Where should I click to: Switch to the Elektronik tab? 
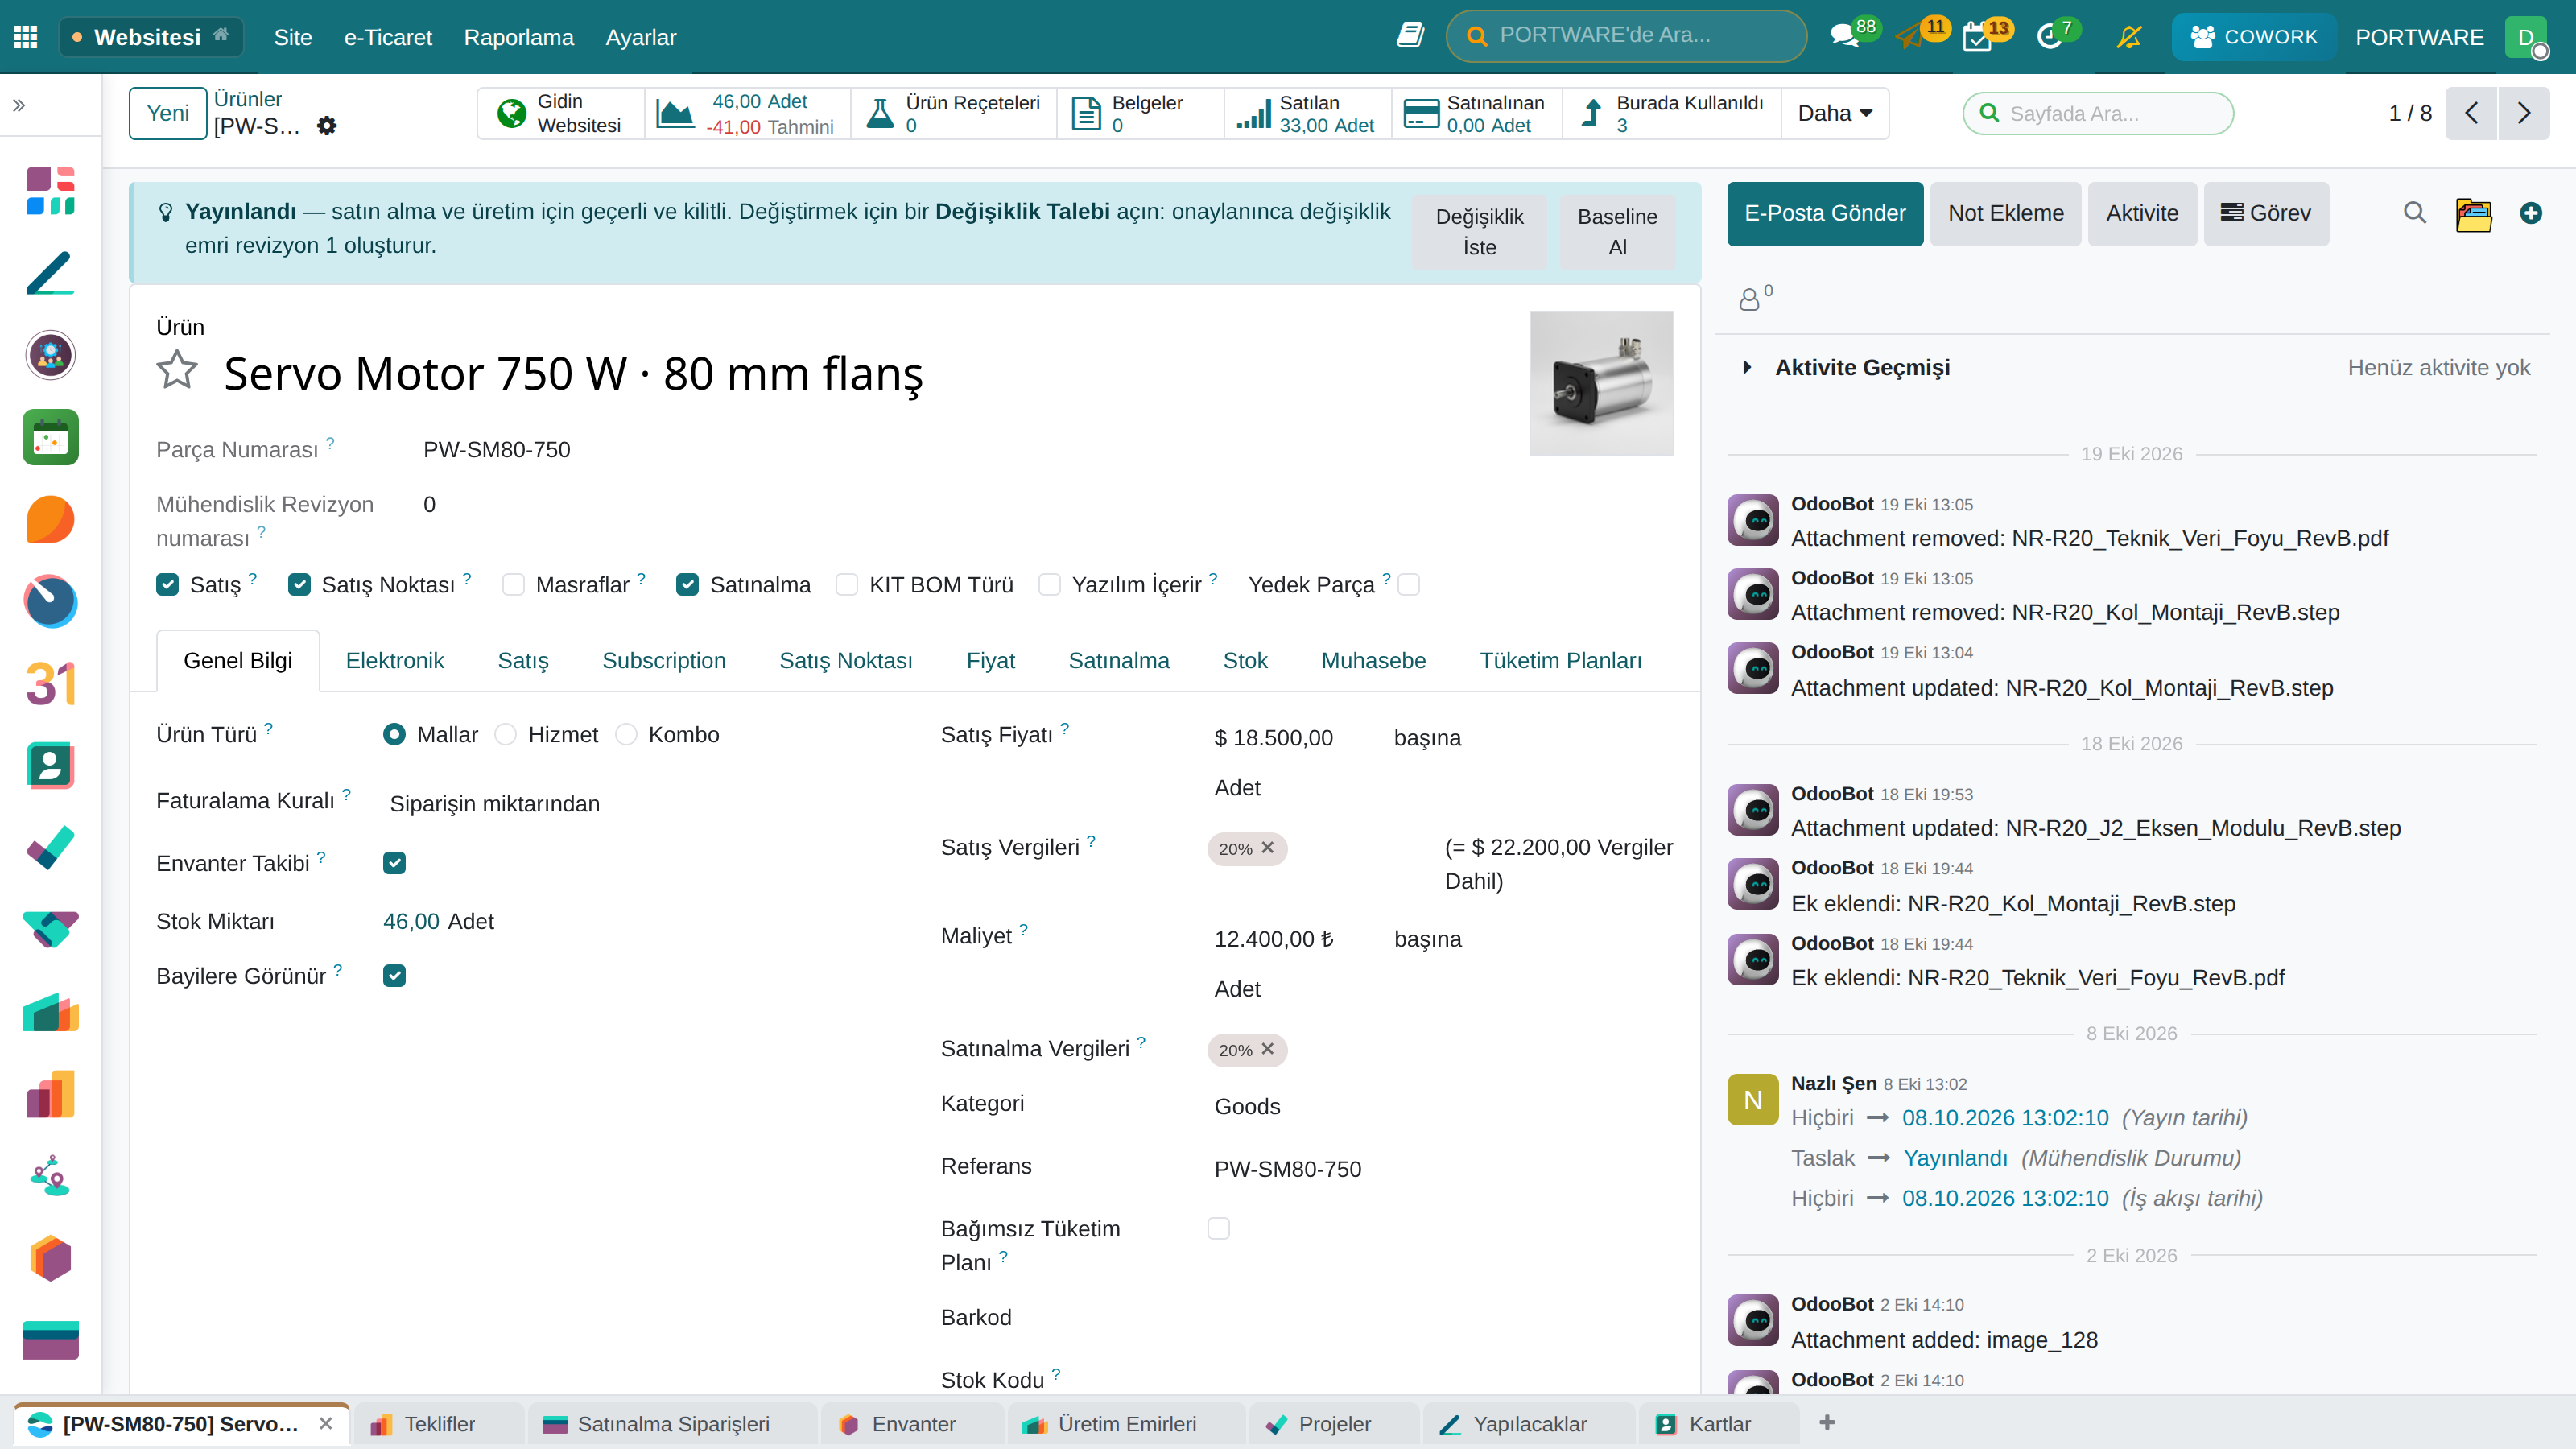[394, 661]
